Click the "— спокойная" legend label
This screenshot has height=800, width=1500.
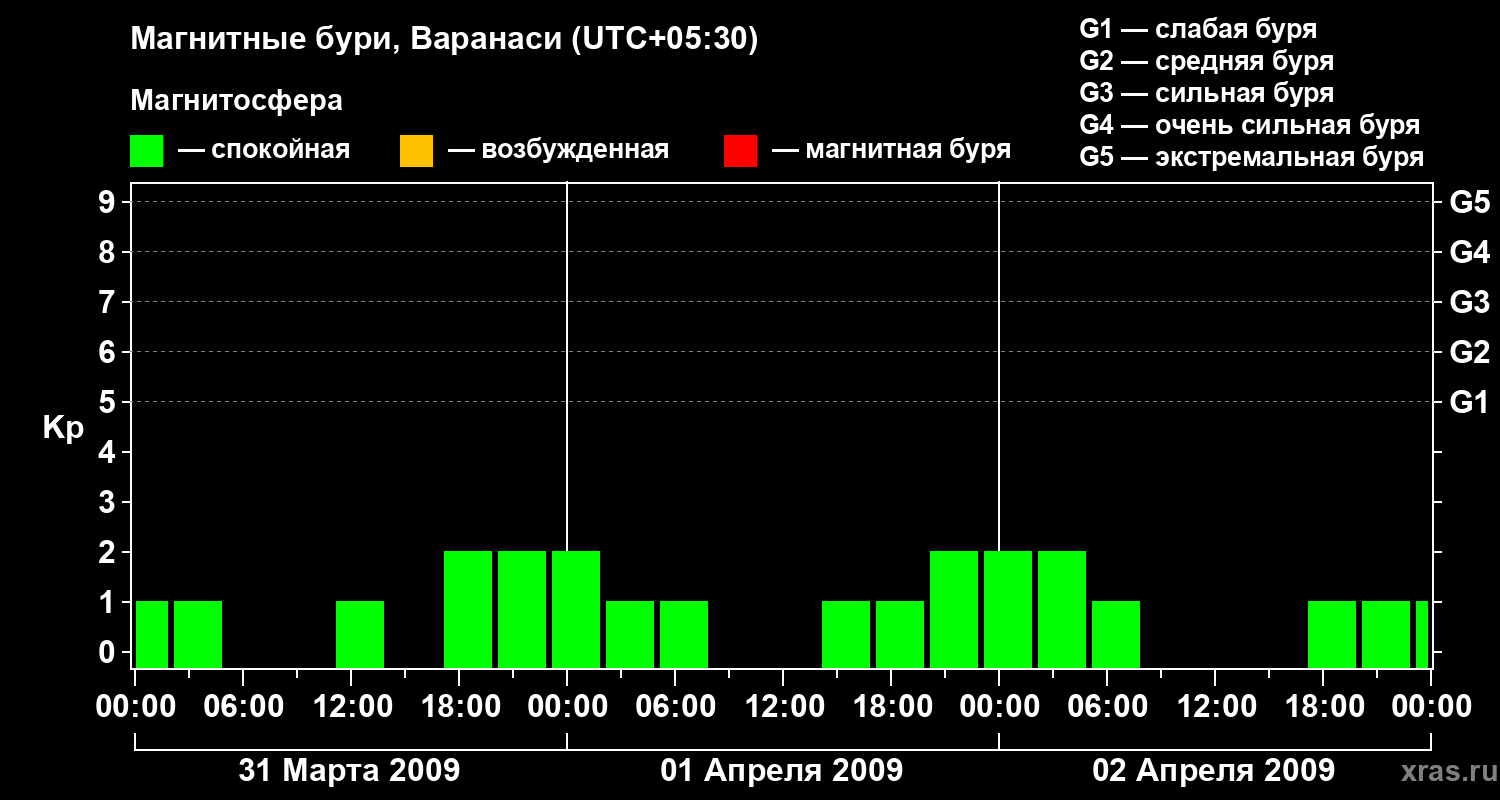pos(264,150)
